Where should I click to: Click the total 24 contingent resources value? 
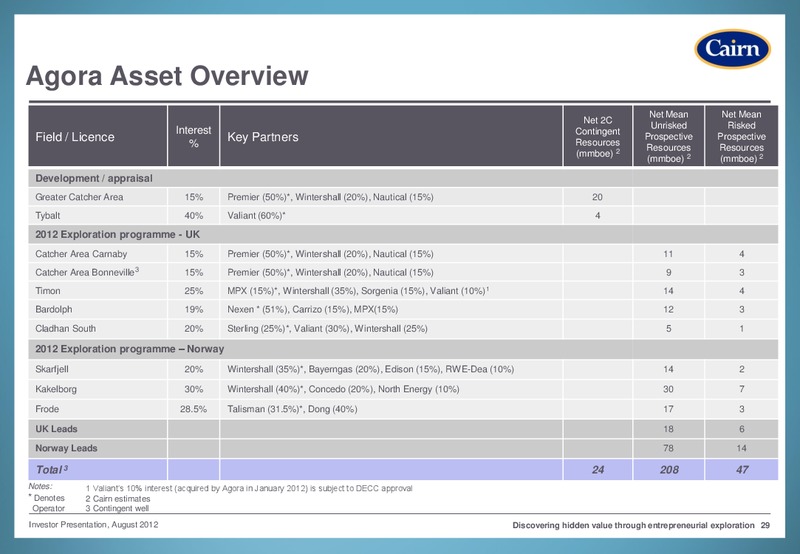tap(598, 469)
